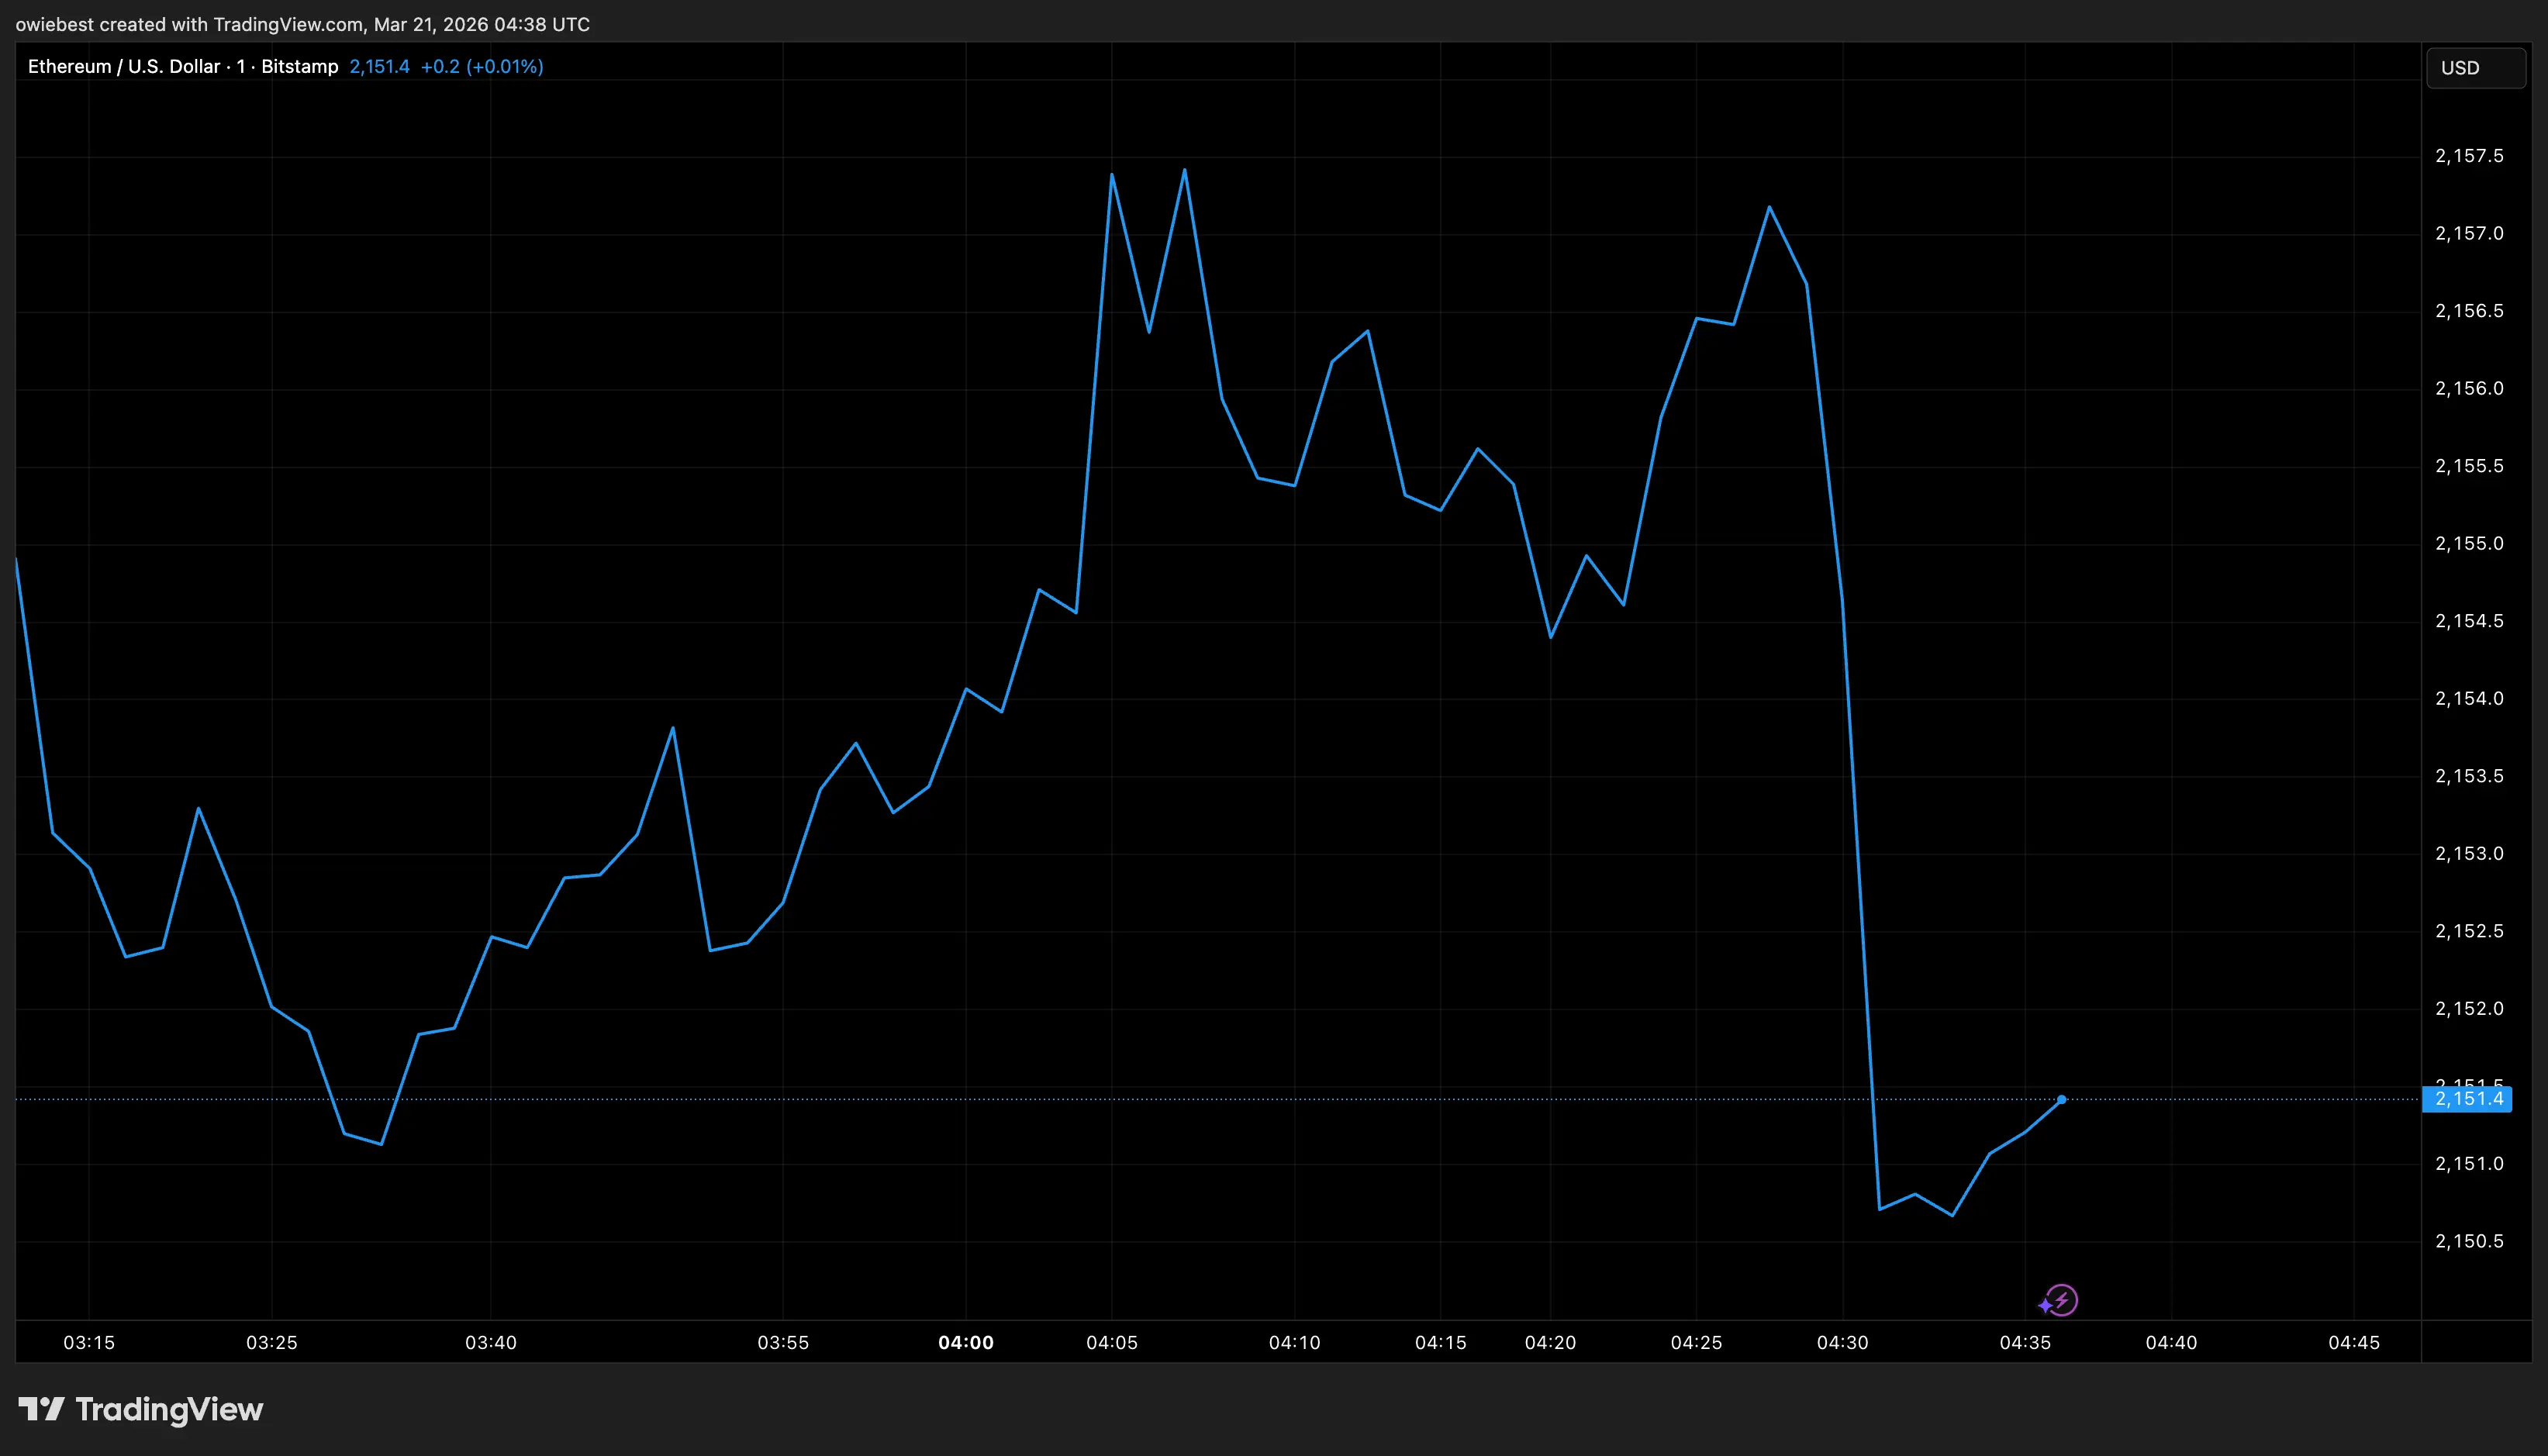The height and width of the screenshot is (1456, 2548).
Task: Open the timeframe selector via the interval number
Action: point(240,66)
